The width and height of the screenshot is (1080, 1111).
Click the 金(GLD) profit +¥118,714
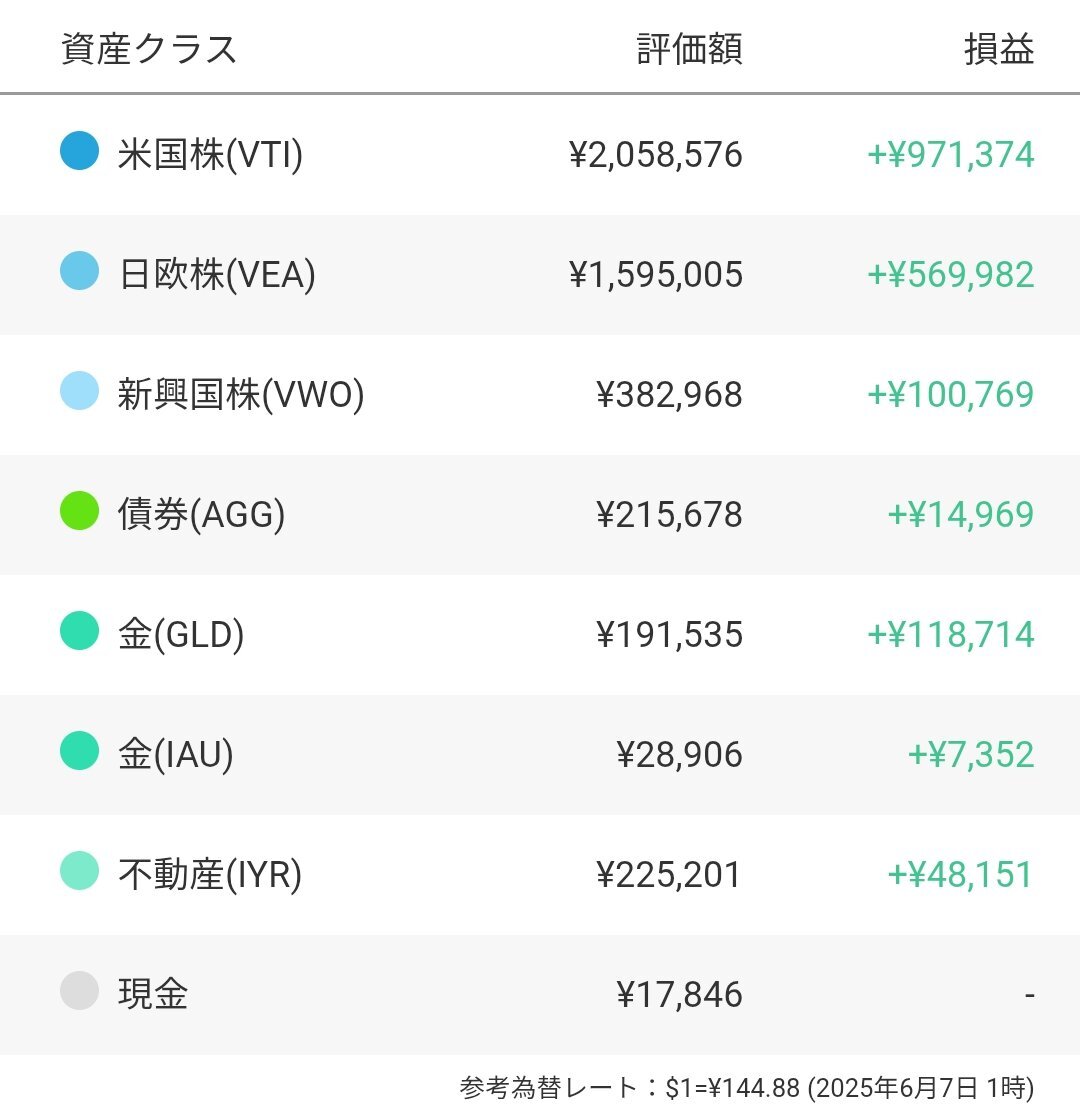tap(951, 634)
